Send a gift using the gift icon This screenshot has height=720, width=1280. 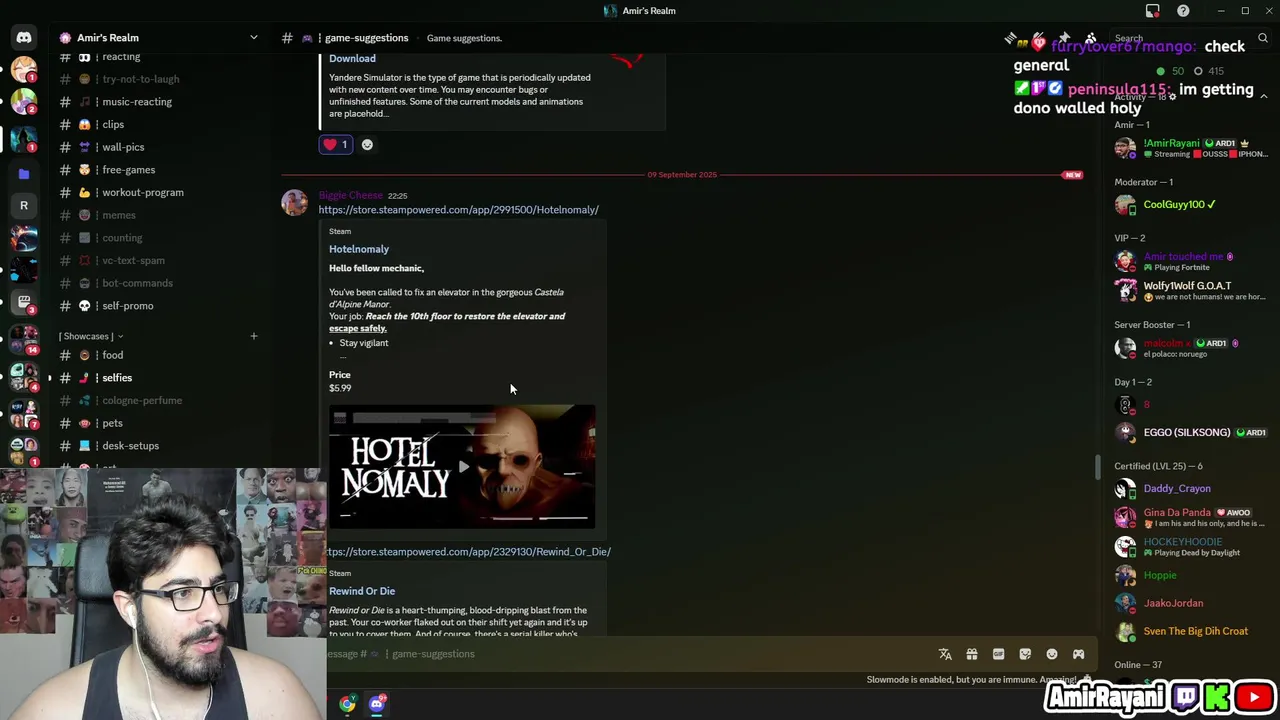tap(971, 654)
